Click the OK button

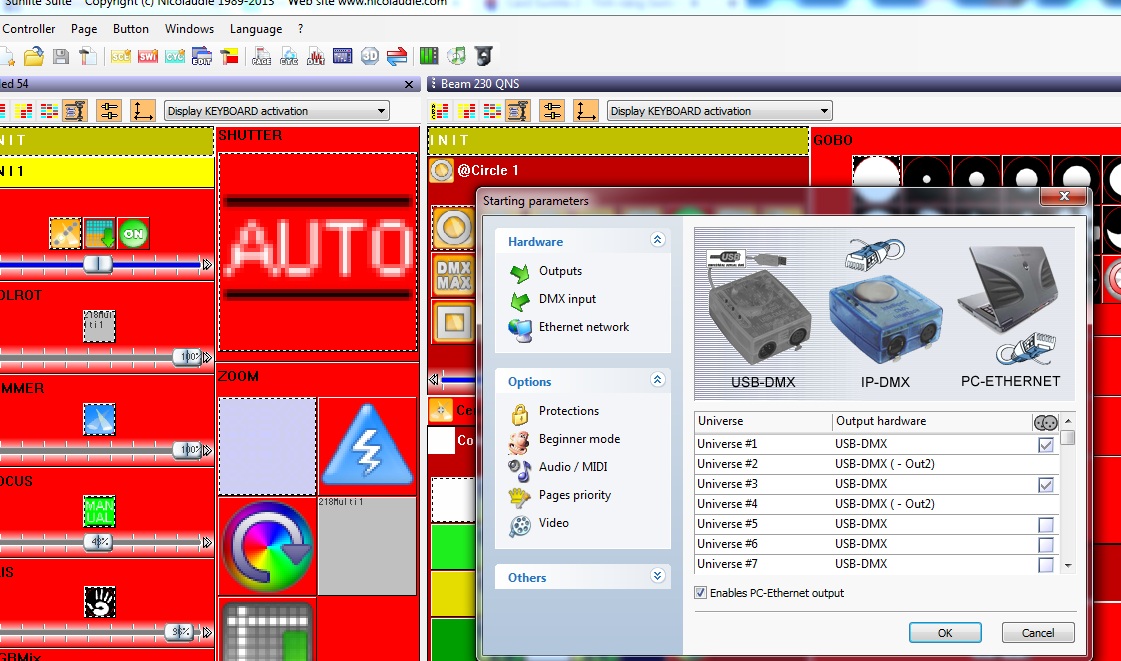pos(945,632)
